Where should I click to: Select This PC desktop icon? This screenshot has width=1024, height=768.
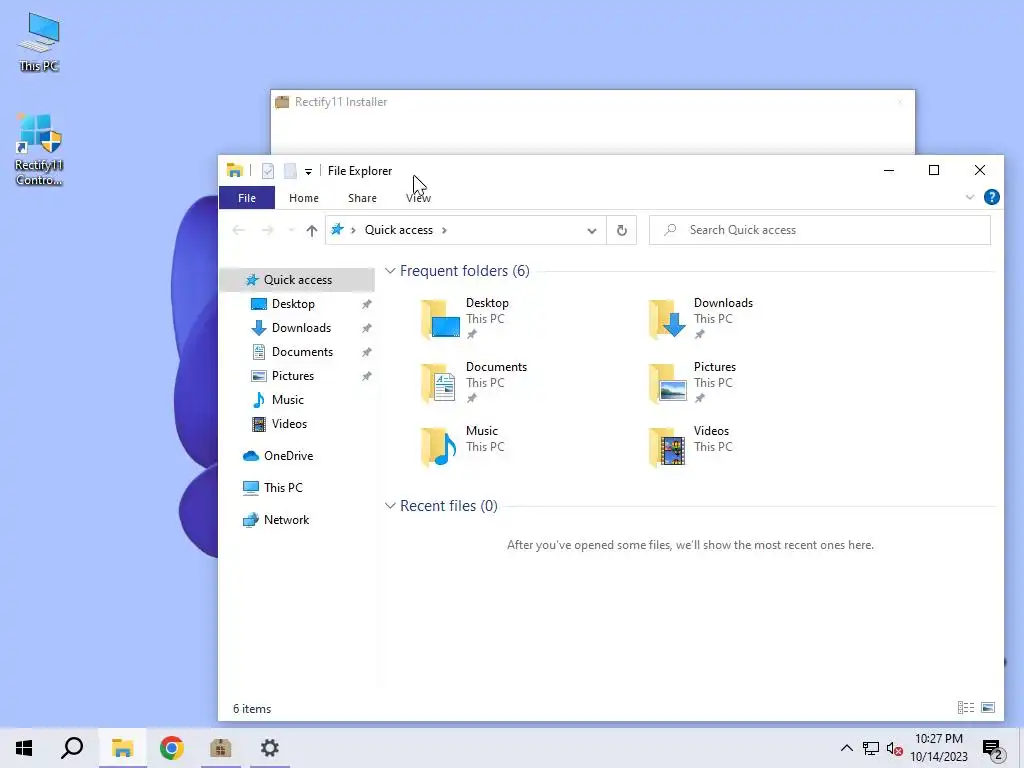click(39, 42)
